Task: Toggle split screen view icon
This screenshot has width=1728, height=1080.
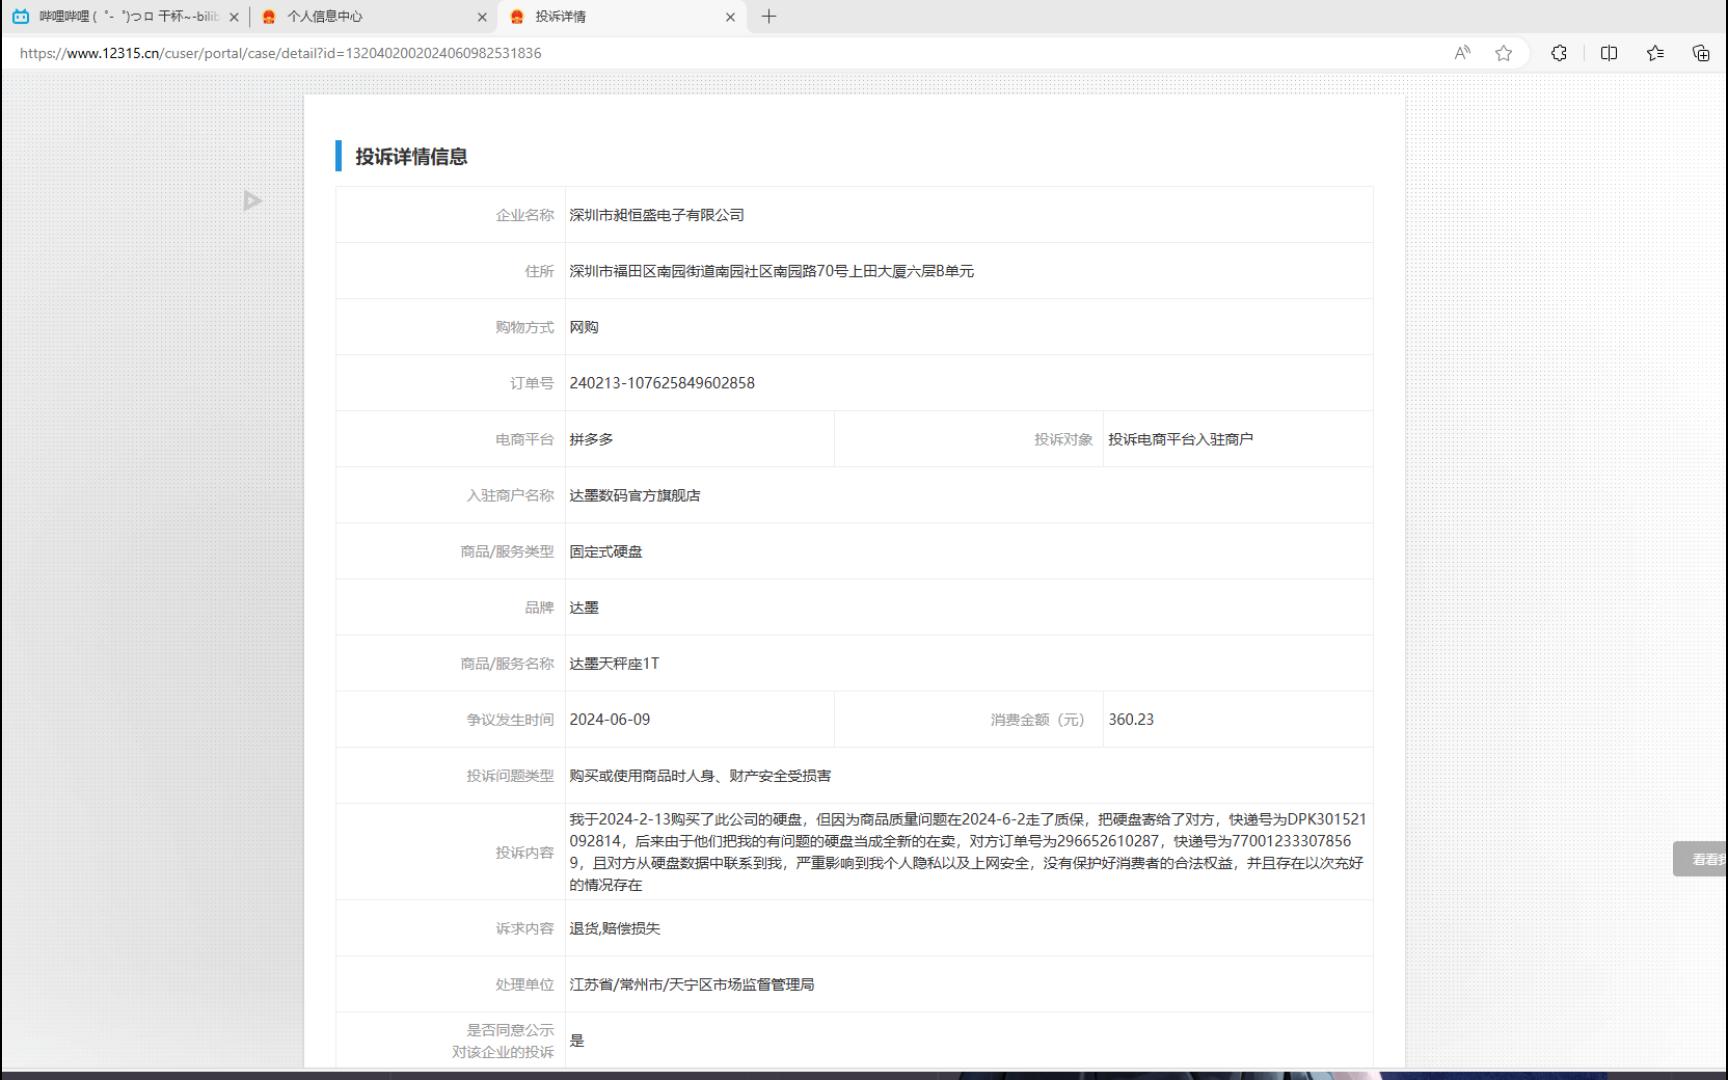Action: pos(1609,53)
